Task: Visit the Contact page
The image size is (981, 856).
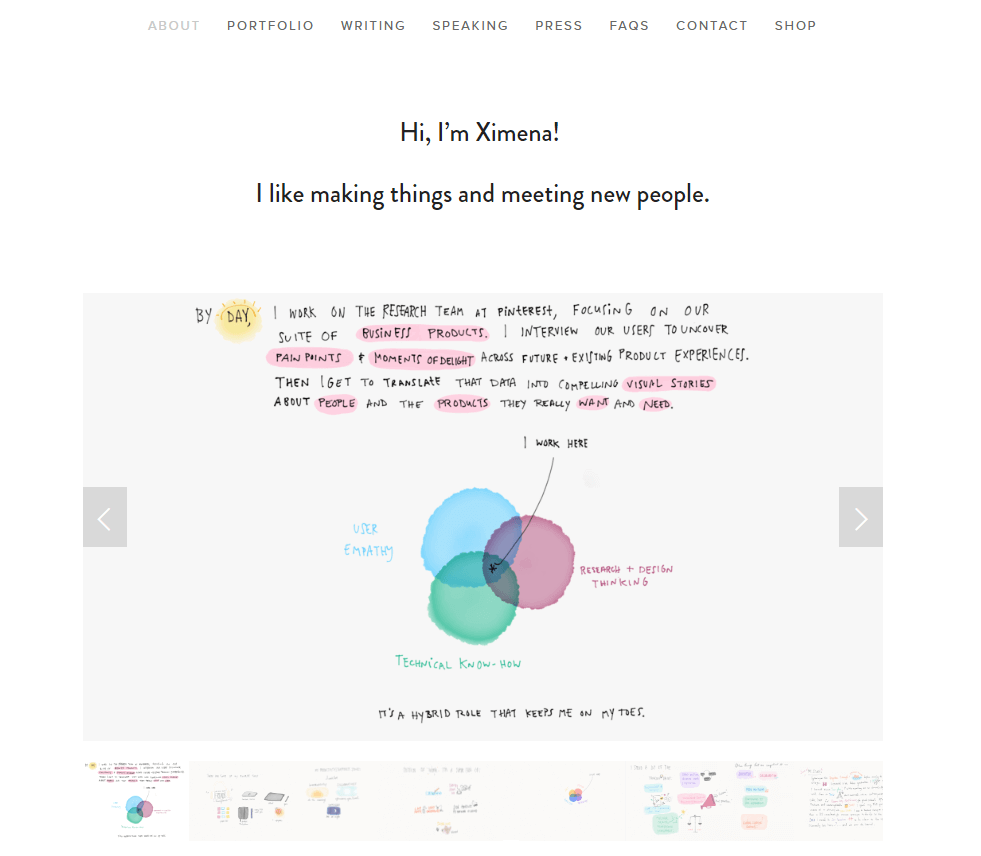Action: (x=711, y=26)
